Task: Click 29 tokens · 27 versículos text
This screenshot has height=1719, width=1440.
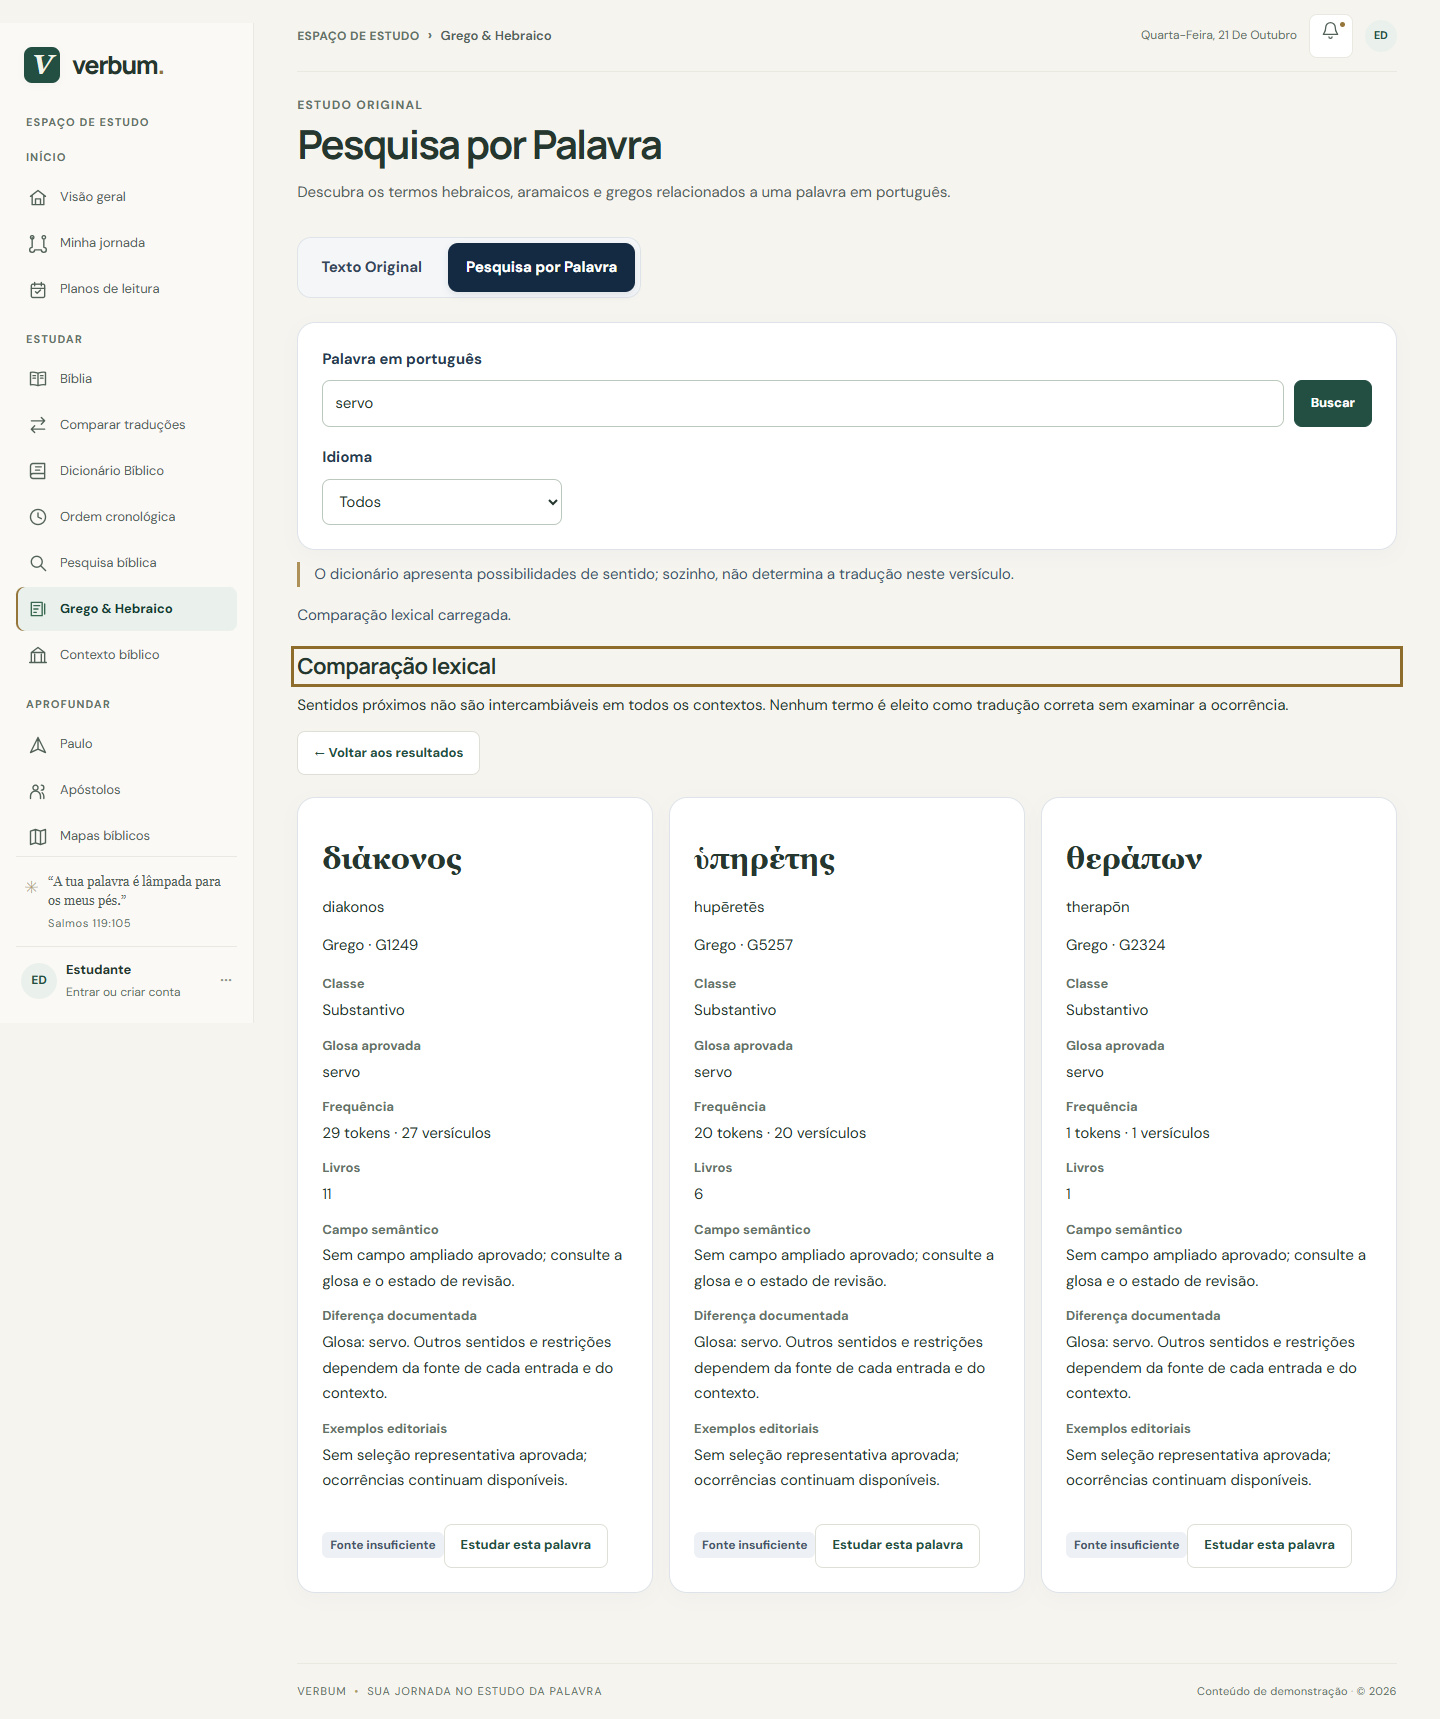Action: (x=406, y=1133)
